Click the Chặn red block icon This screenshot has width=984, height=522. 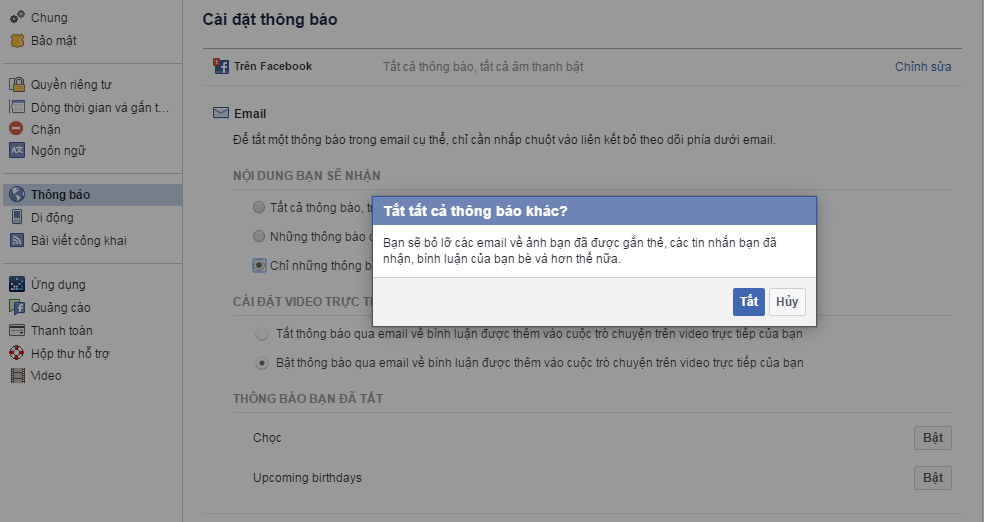(17, 129)
